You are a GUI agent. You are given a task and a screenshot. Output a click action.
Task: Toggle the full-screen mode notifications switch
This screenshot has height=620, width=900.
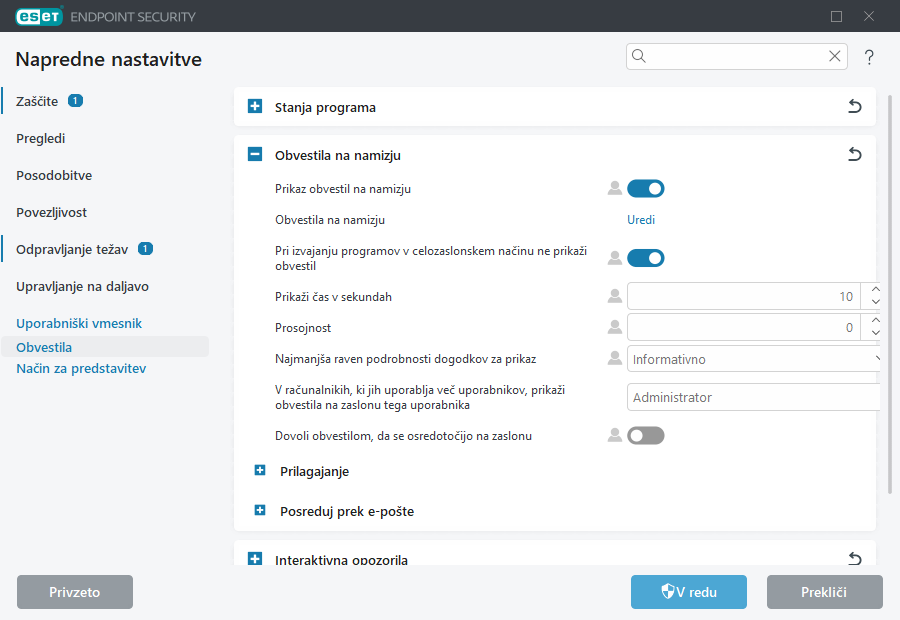click(645, 258)
